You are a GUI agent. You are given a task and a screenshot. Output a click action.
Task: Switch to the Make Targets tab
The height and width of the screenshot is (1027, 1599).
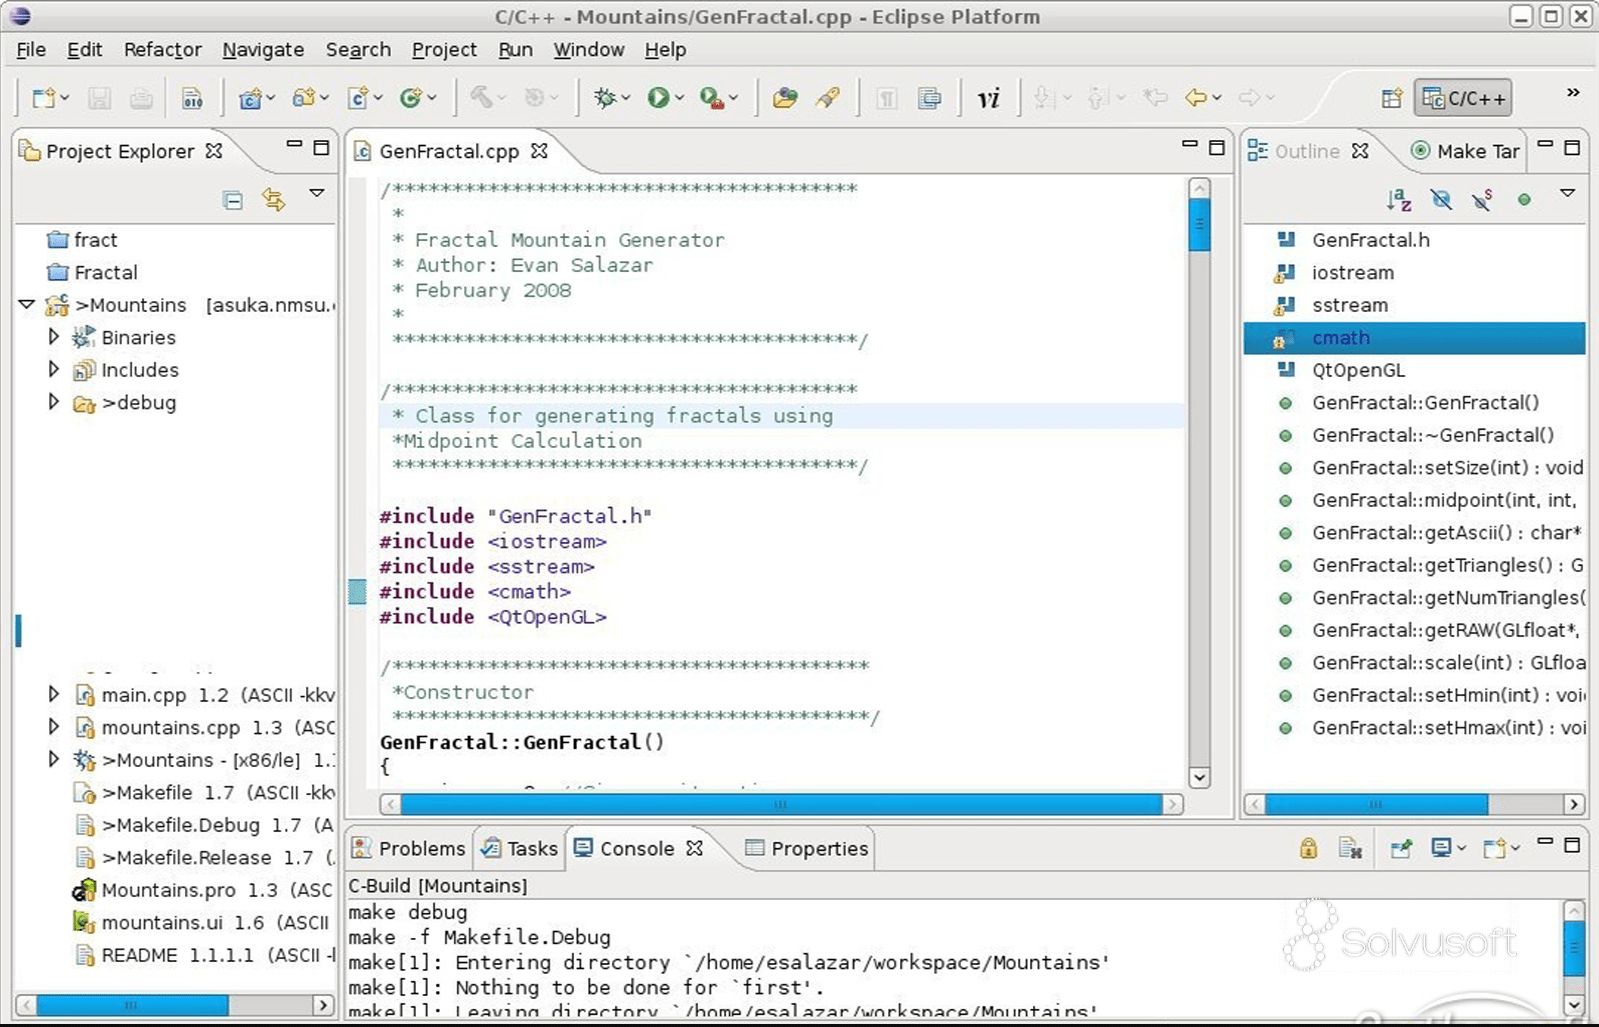pyautogui.click(x=1465, y=151)
